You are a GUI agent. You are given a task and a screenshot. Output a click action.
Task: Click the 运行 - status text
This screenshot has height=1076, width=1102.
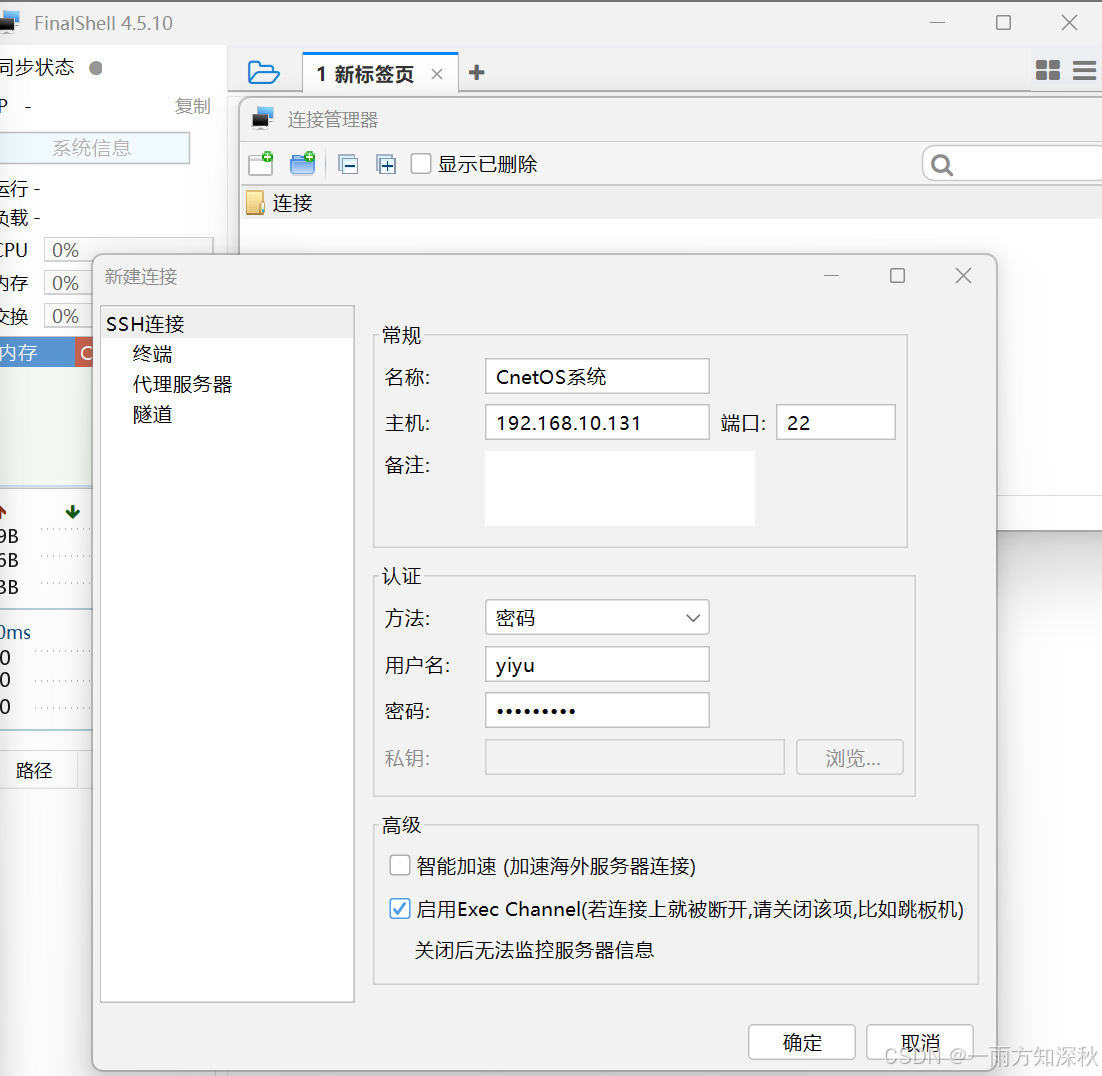click(20, 188)
